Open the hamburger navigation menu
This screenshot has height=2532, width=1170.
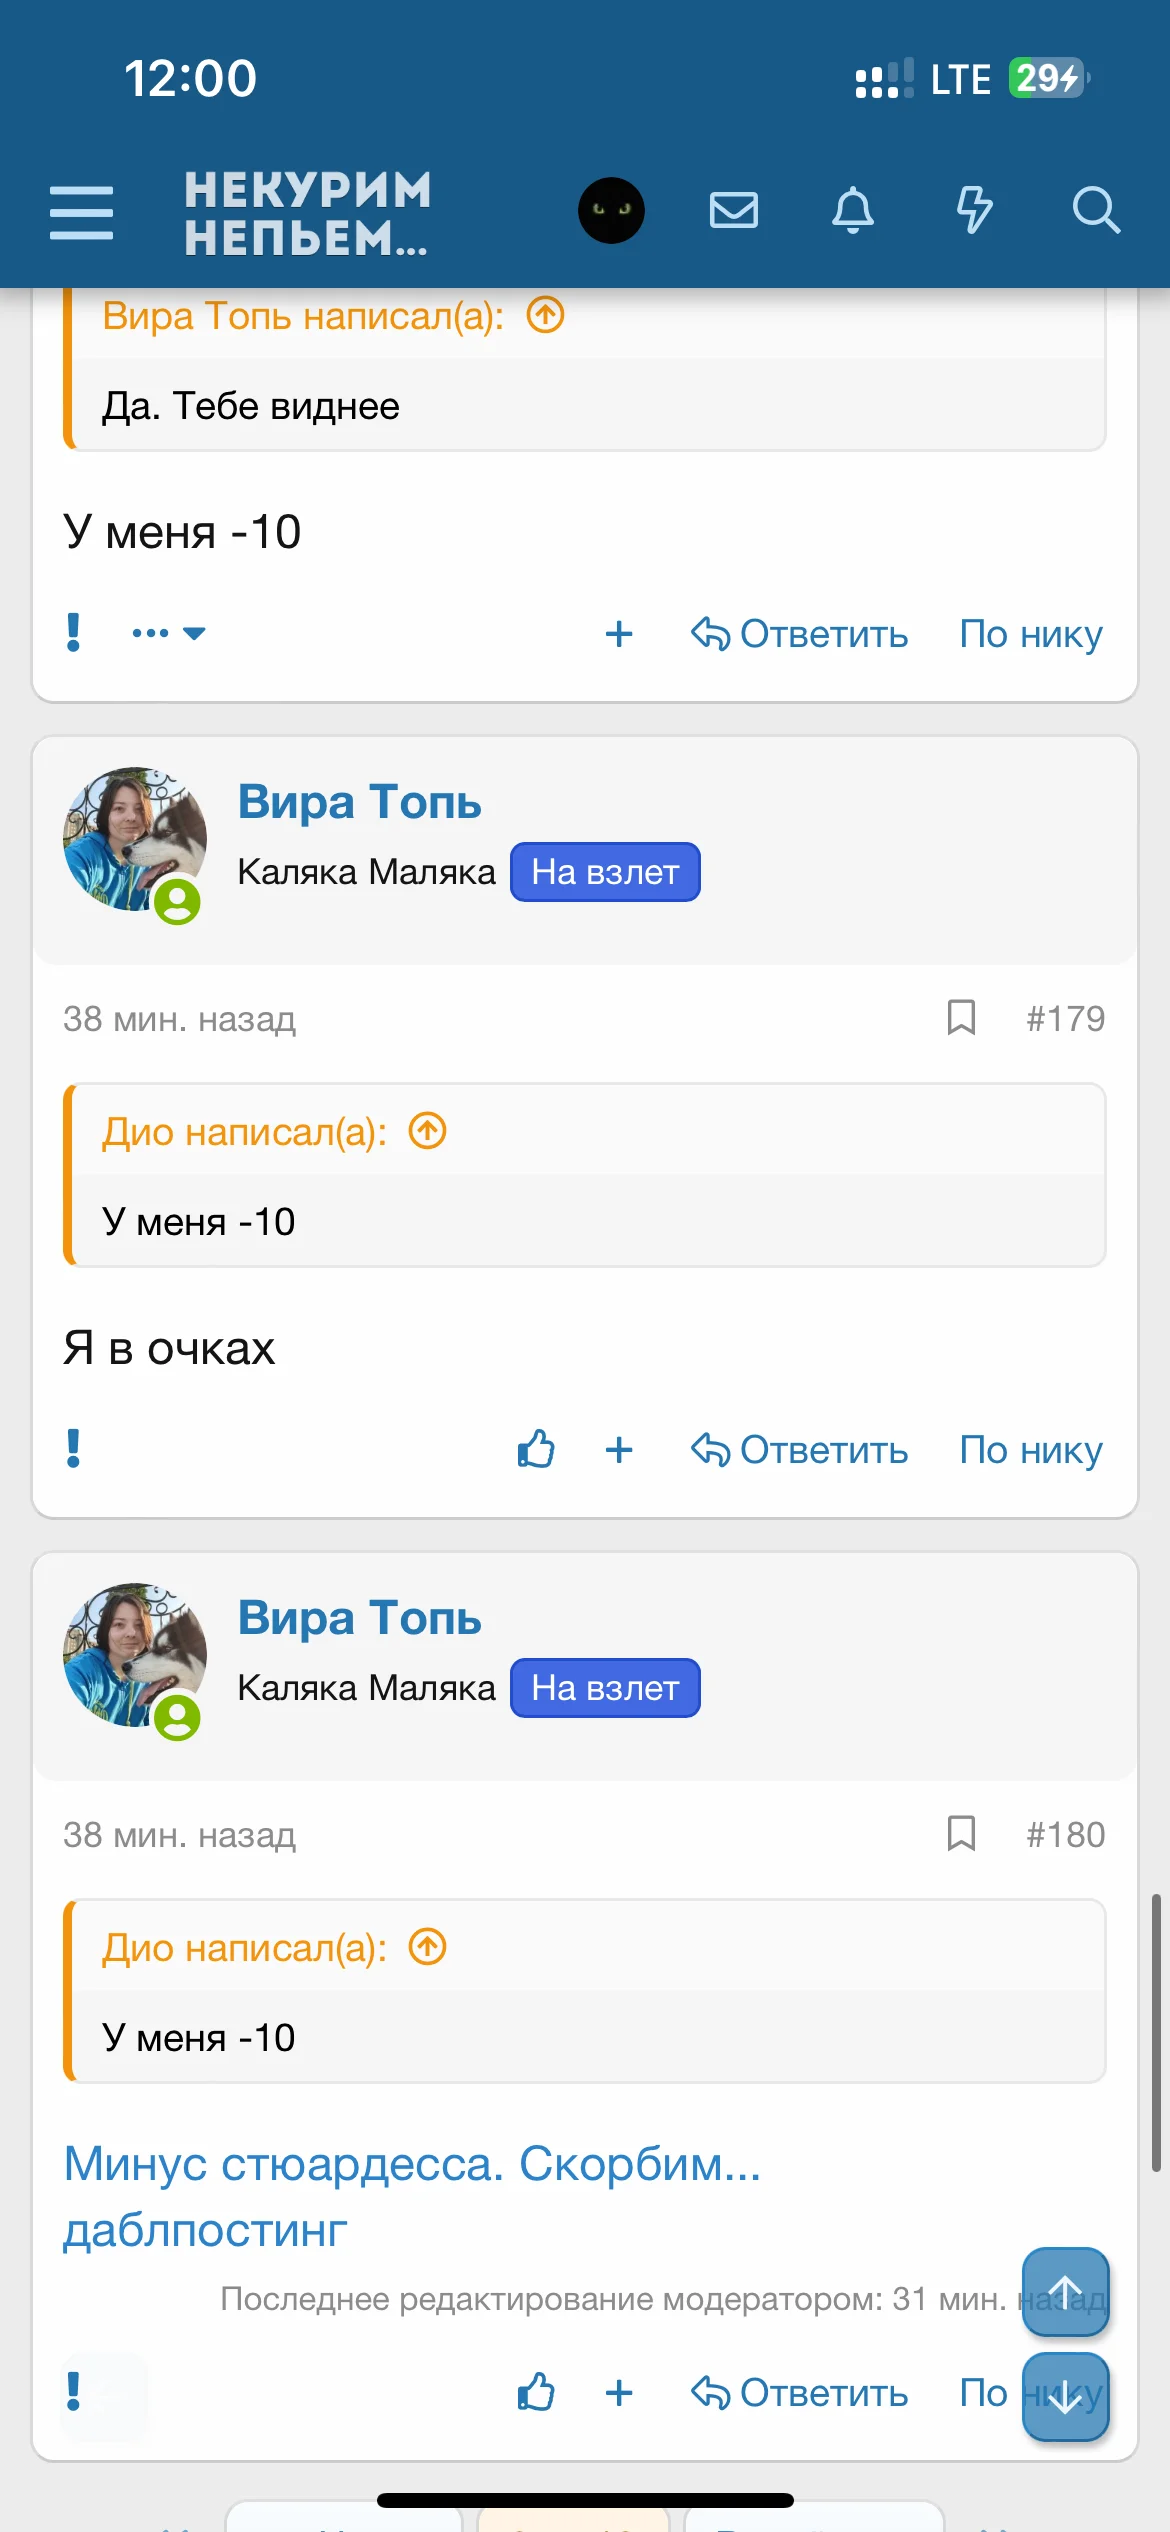pyautogui.click(x=81, y=211)
